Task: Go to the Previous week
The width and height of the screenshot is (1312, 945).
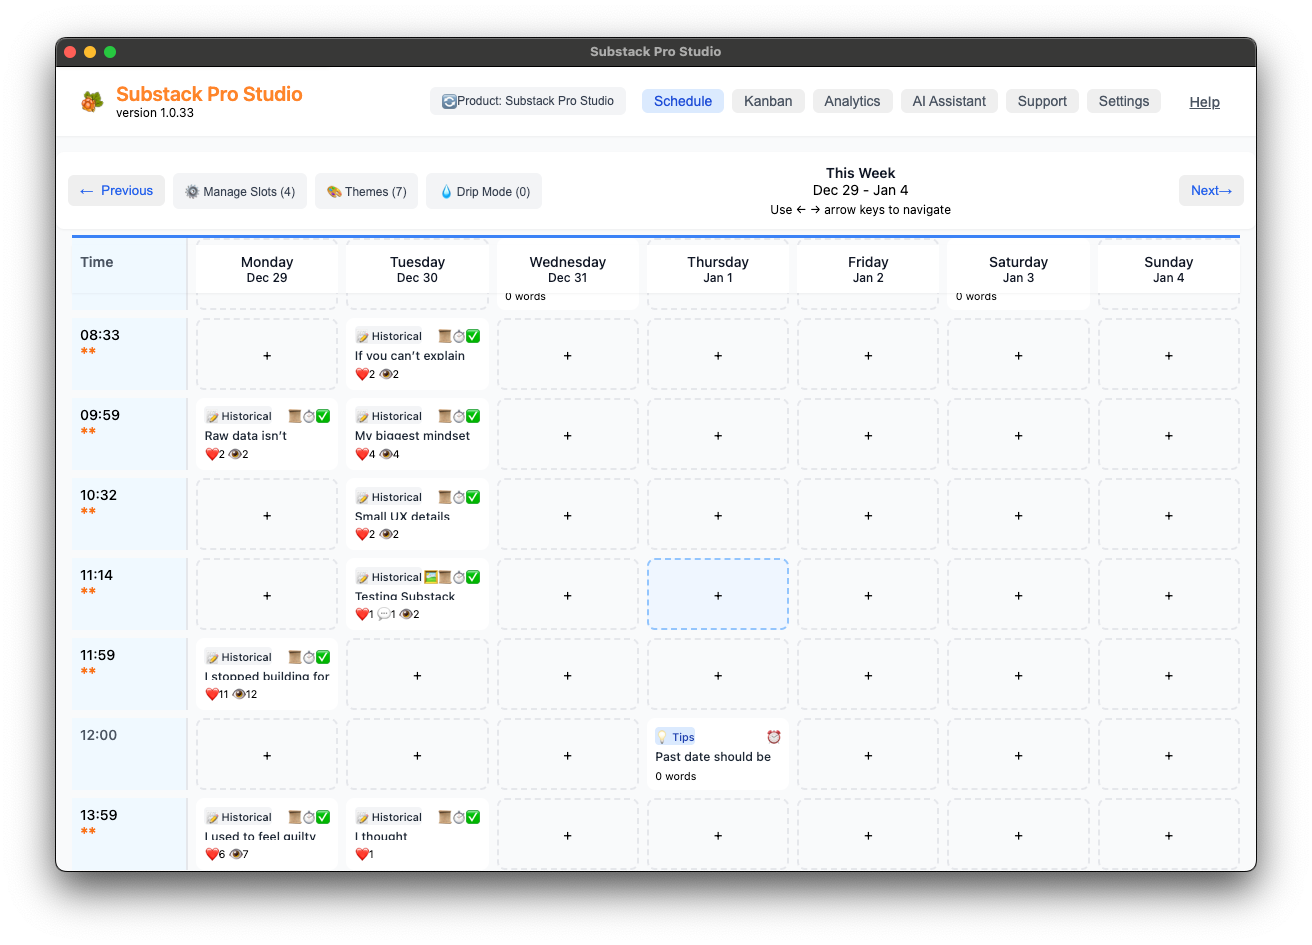Action: point(117,191)
